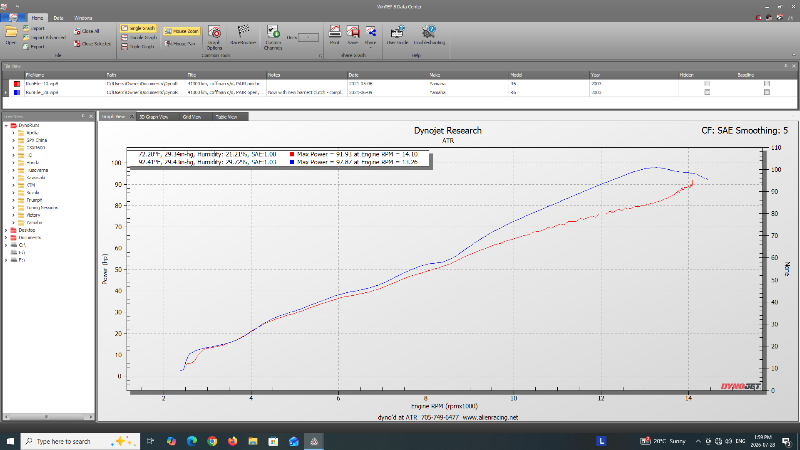This screenshot has width=800, height=450.
Task: Open the User Guide
Action: coord(397,35)
